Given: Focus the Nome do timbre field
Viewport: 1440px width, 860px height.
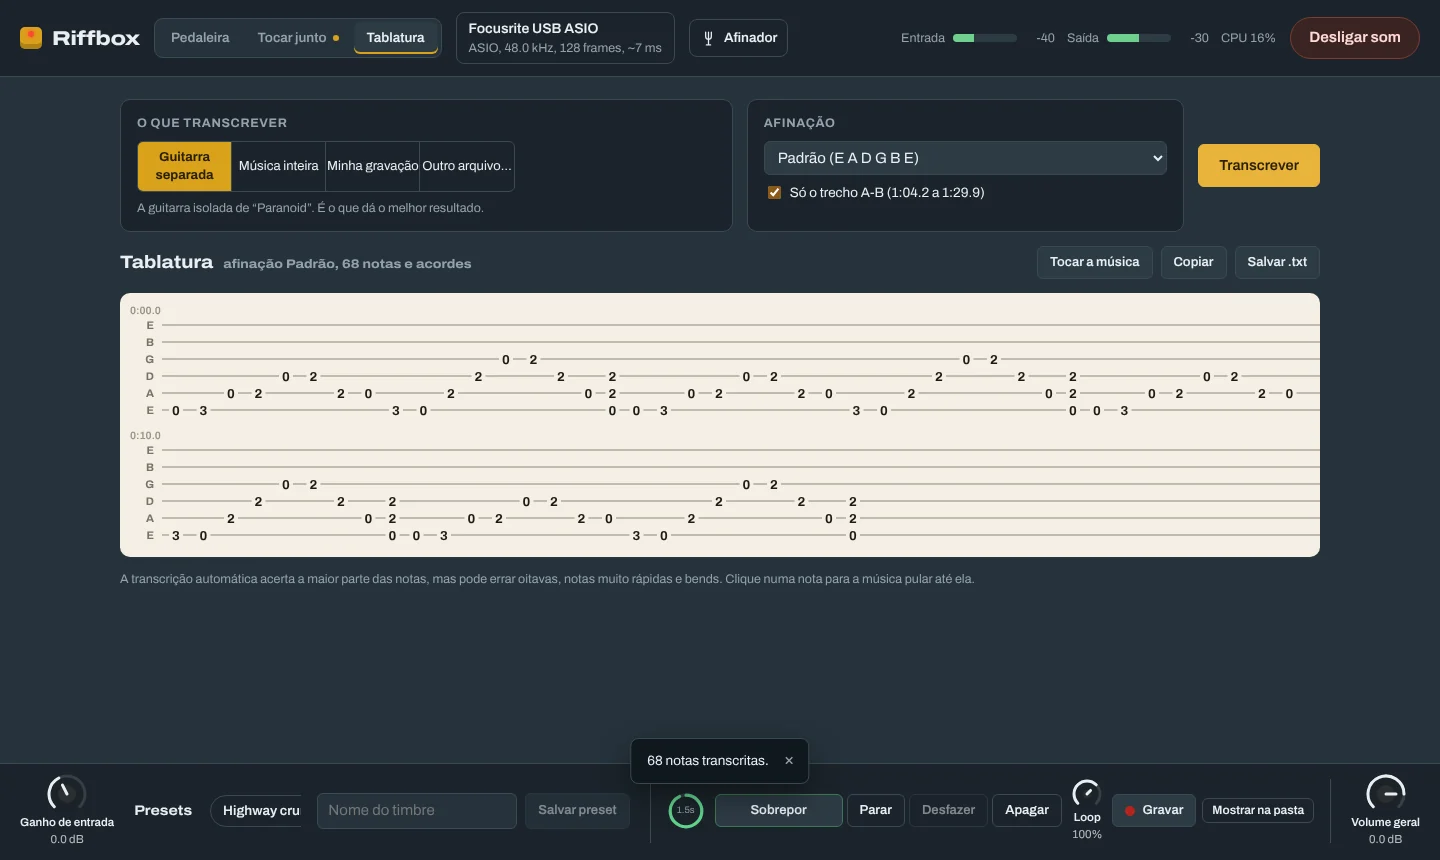Looking at the screenshot, I should pyautogui.click(x=417, y=810).
